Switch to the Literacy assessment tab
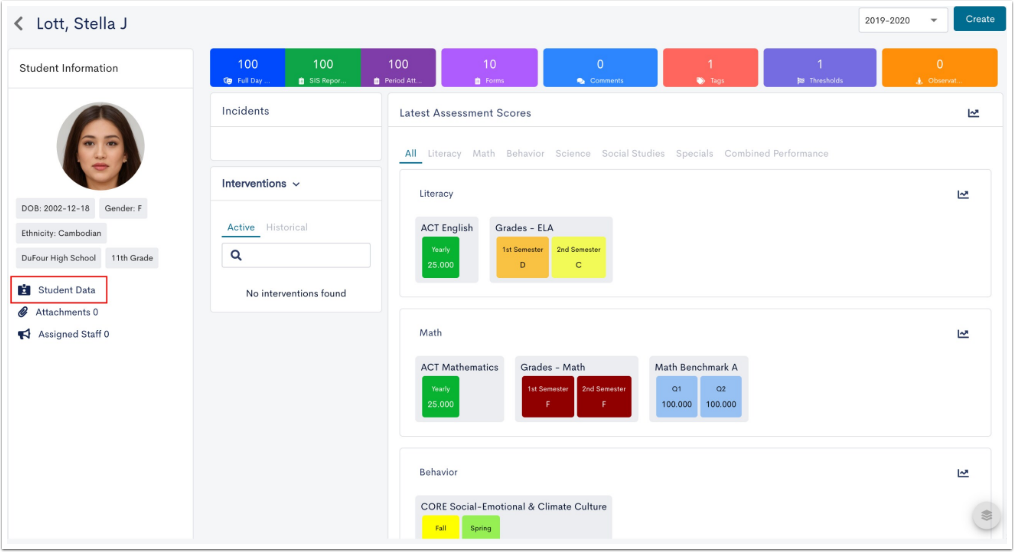The image size is (1014, 552). [x=444, y=154]
